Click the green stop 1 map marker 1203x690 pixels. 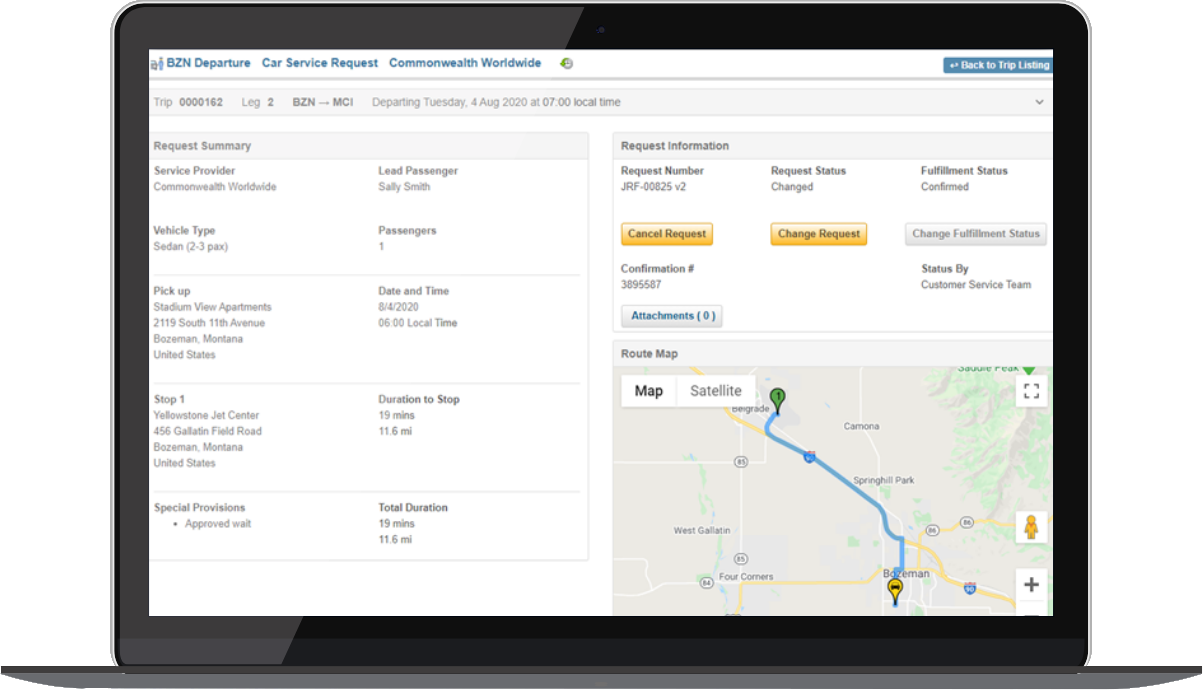778,398
